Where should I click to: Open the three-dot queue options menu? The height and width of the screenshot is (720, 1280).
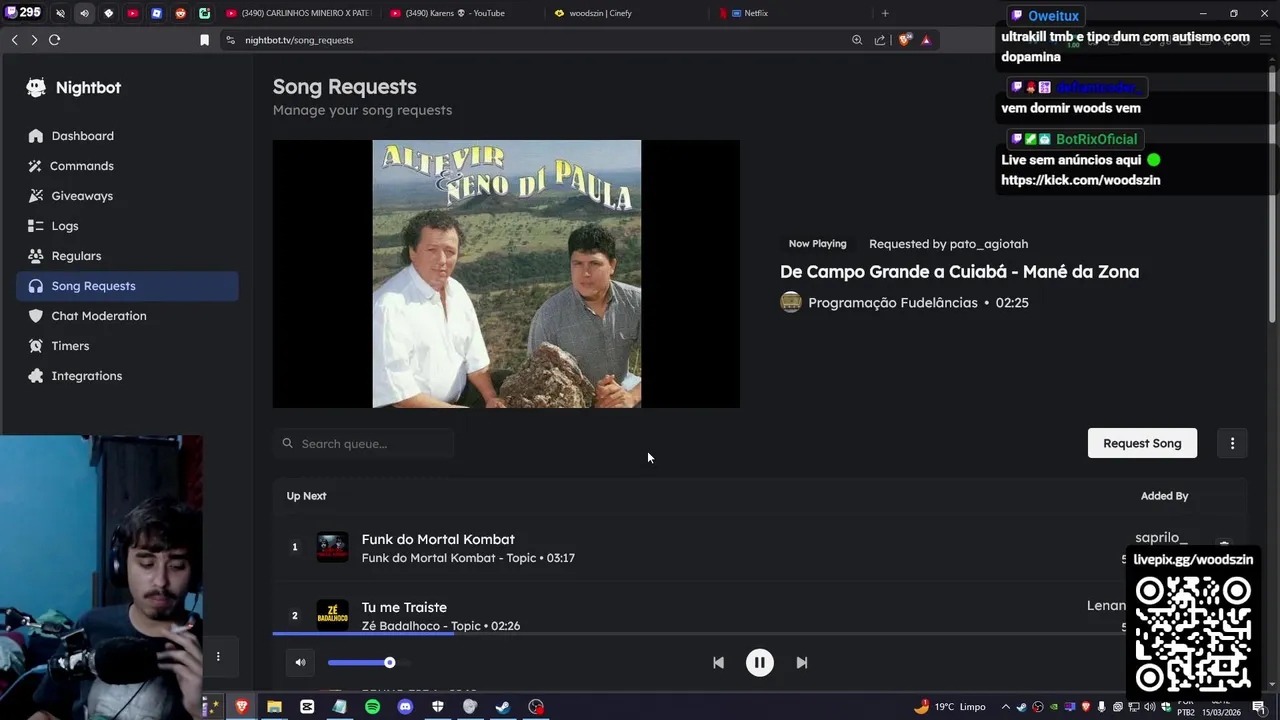1232,443
